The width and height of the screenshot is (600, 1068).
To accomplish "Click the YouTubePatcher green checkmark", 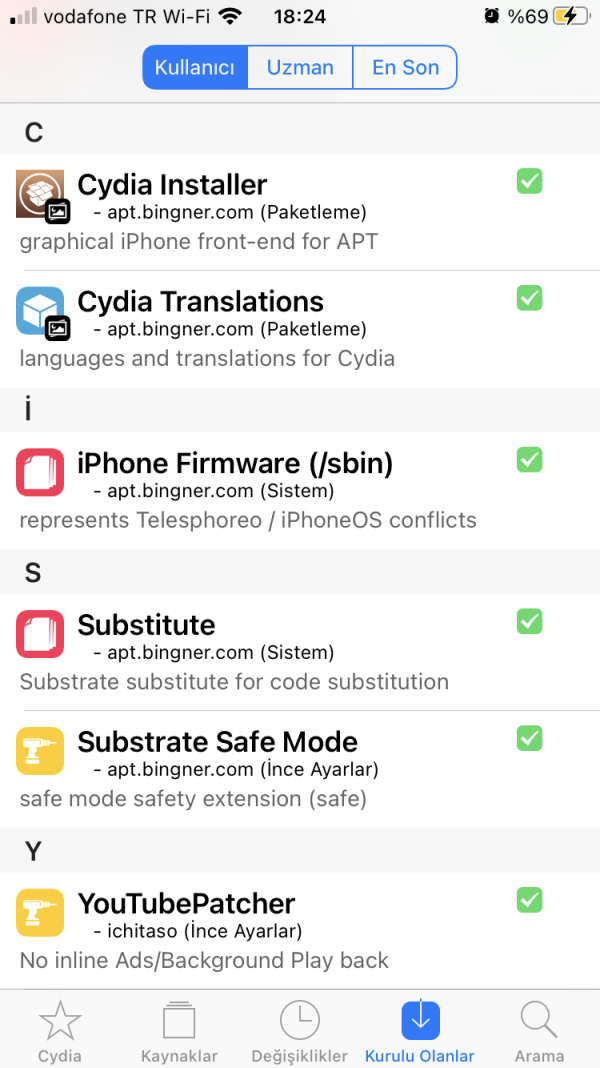I will click(x=529, y=900).
